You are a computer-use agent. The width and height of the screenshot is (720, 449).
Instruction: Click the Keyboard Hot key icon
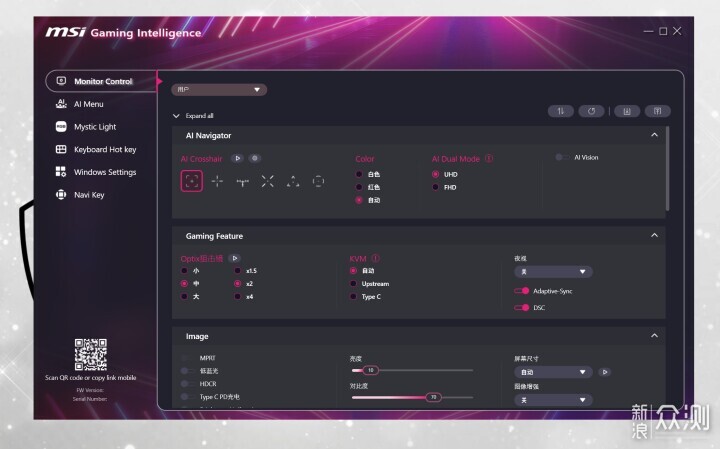[61, 149]
